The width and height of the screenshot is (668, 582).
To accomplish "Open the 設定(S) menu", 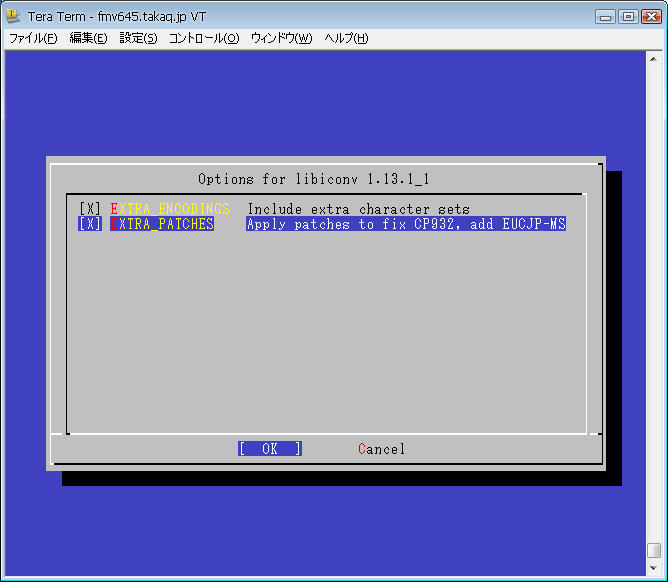I will [x=138, y=38].
